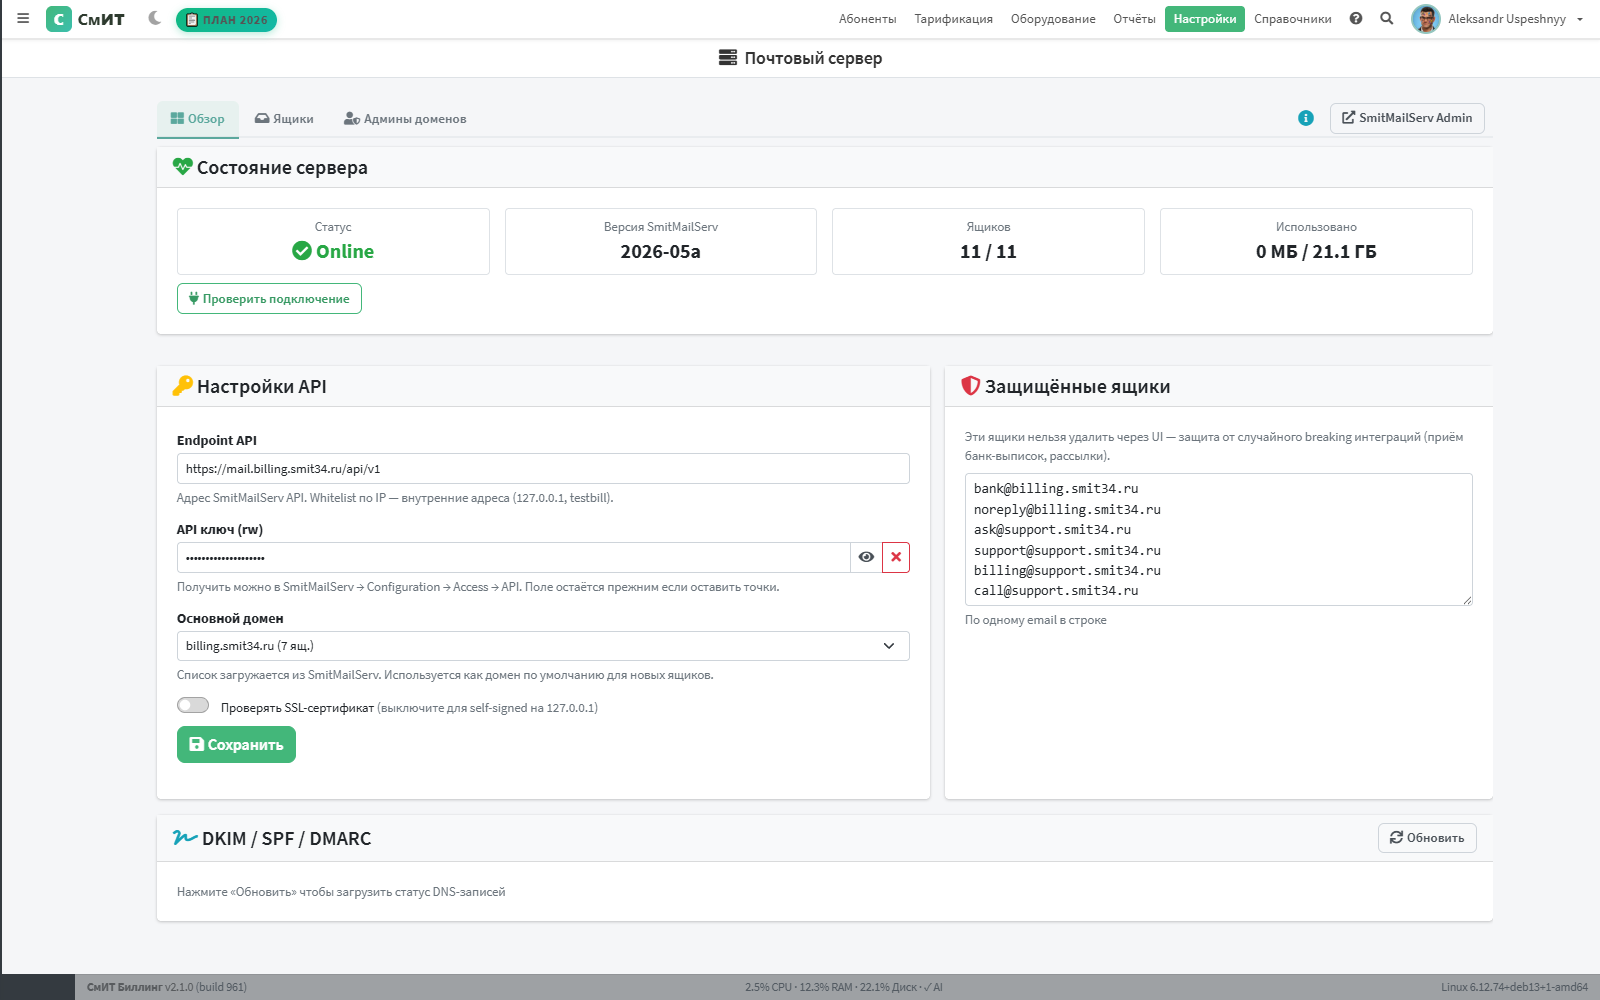Toggle dark mode moon icon
Image resolution: width=1600 pixels, height=1000 pixels.
(x=155, y=18)
